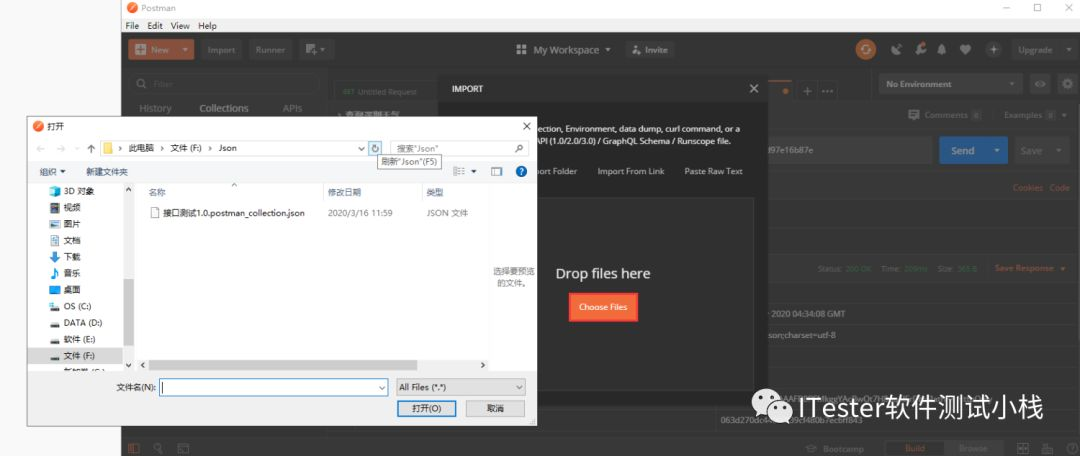Click the Import button in Postman toolbar

(x=221, y=50)
